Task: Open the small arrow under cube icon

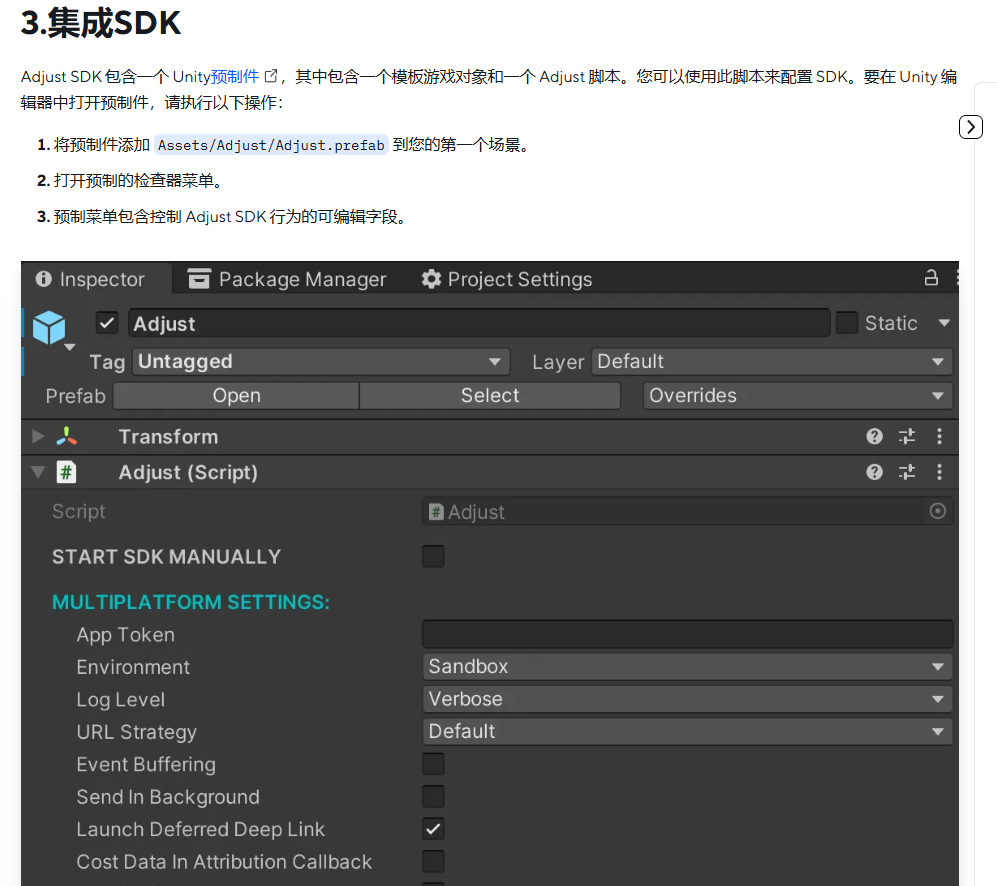Action: click(70, 347)
